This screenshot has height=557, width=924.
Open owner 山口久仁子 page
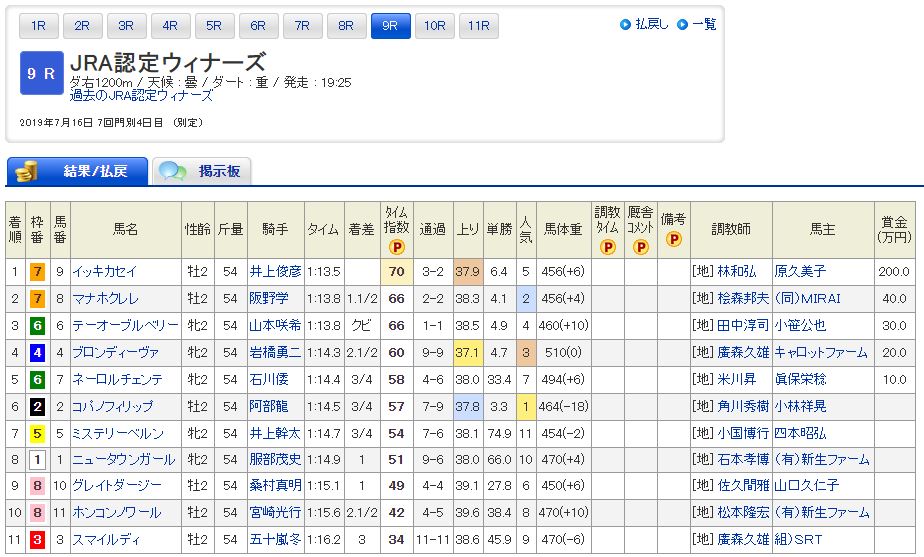tap(807, 486)
